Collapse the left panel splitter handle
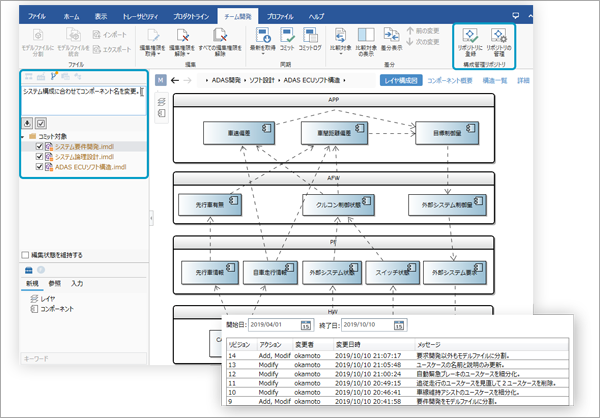The height and width of the screenshot is (418, 600). 152,218
